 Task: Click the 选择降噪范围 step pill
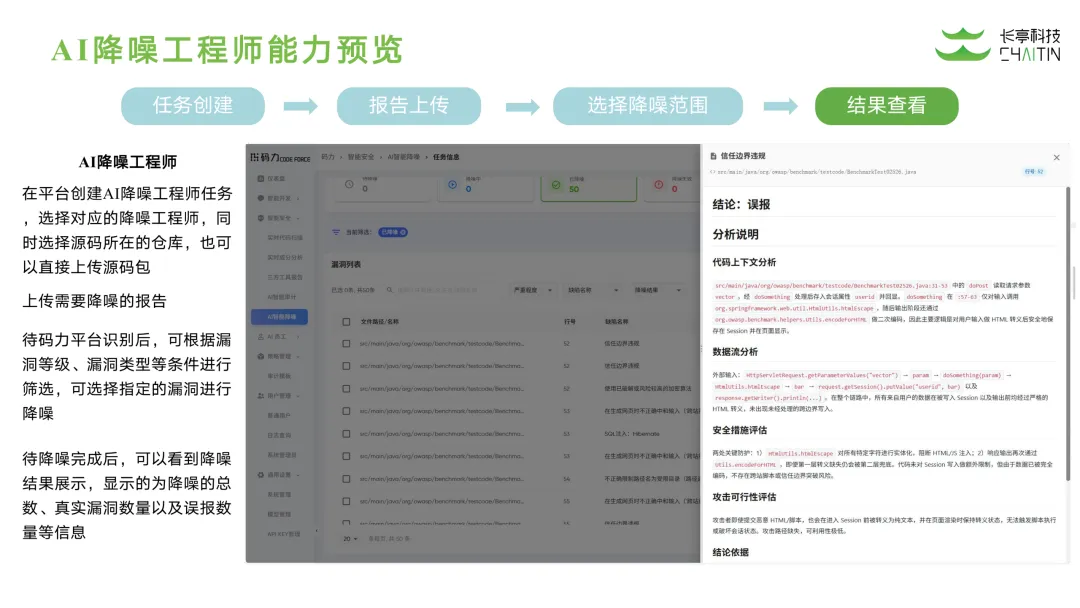(647, 106)
